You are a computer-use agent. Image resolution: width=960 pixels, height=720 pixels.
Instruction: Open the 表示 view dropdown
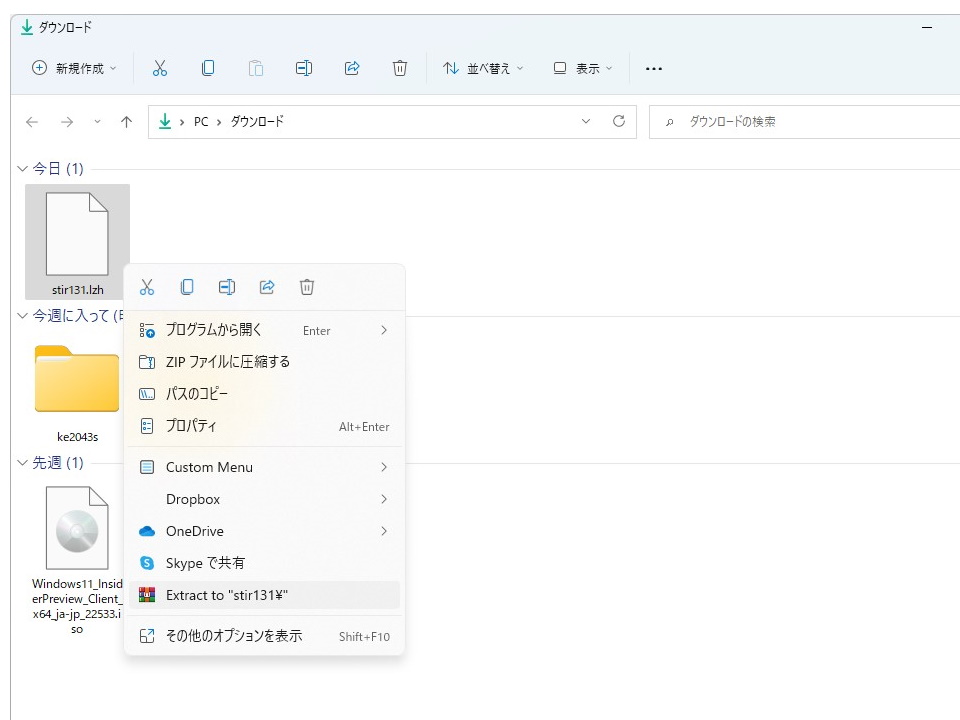pos(582,68)
